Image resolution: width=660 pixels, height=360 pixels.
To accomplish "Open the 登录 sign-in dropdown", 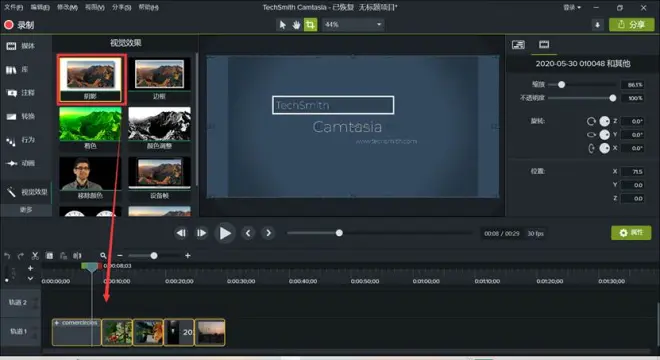I will point(572,7).
